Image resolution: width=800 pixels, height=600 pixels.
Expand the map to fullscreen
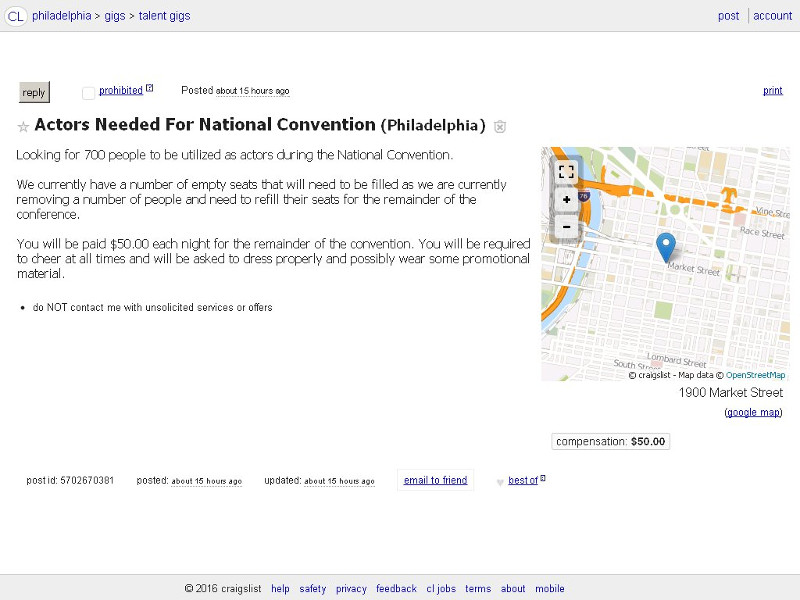[x=566, y=172]
